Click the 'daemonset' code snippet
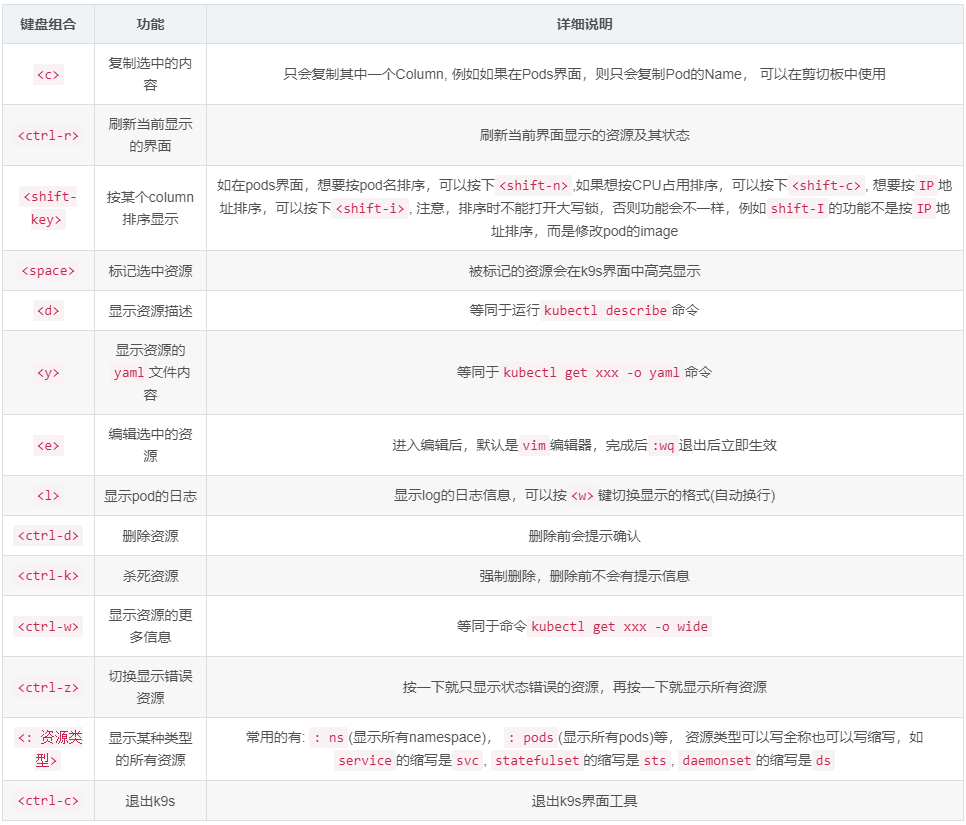 (x=716, y=760)
